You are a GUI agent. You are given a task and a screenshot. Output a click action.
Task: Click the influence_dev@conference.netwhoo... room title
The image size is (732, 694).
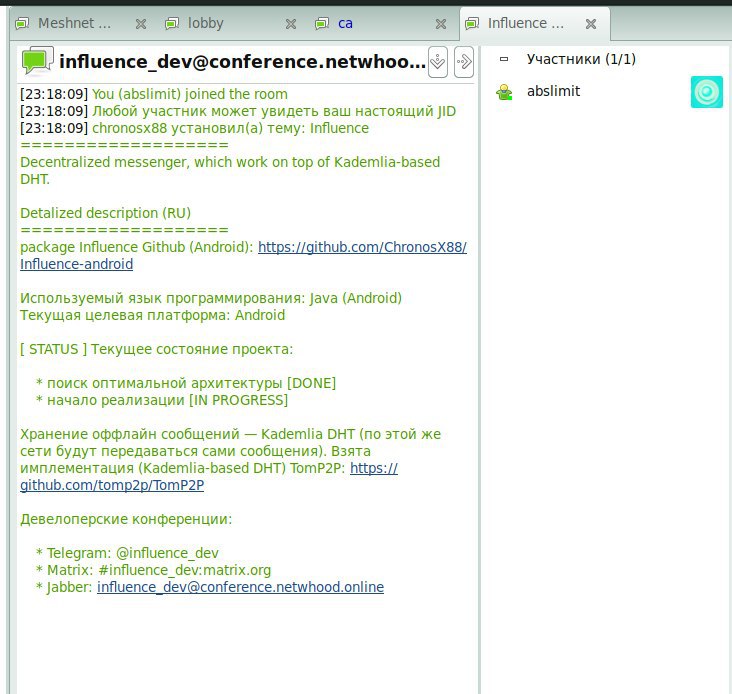pos(243,62)
